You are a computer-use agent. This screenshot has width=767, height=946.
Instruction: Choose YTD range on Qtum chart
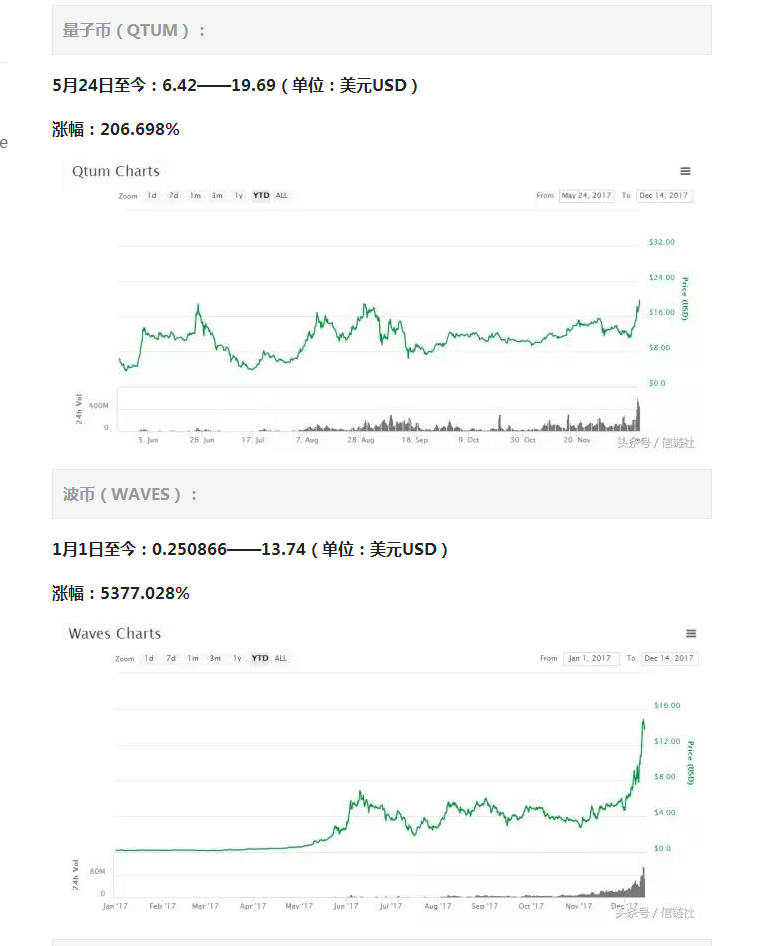point(261,195)
